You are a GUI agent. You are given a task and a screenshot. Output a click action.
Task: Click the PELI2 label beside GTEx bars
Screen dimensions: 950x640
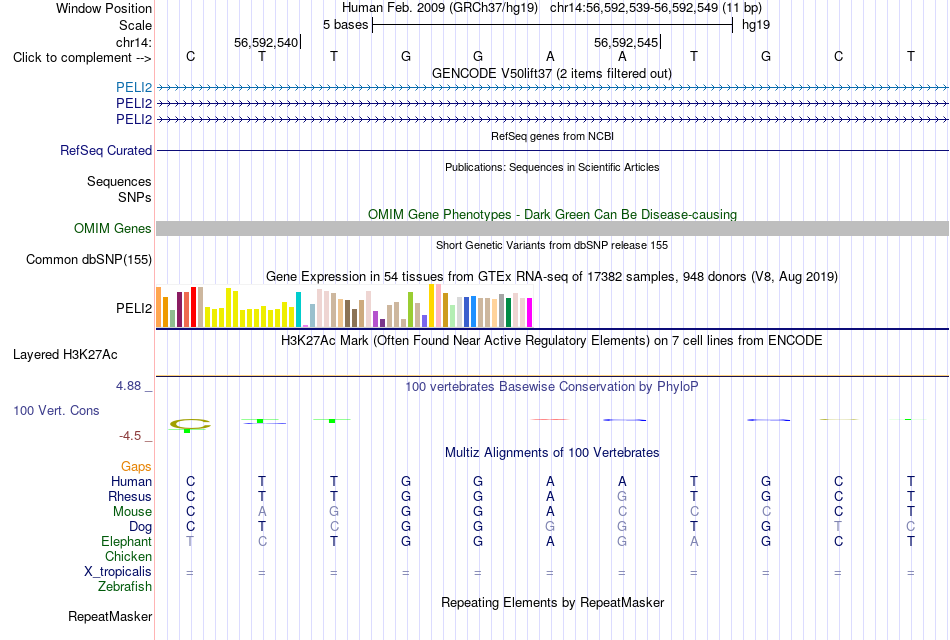tap(134, 308)
